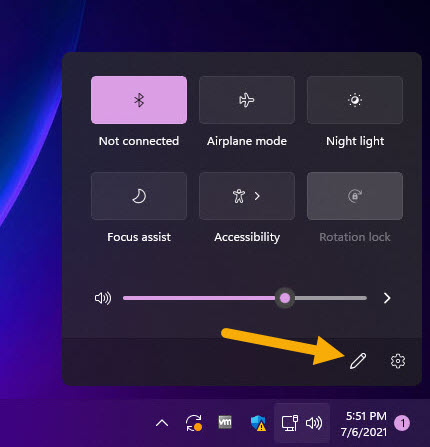This screenshot has width=430, height=447.
Task: Open the Accessibility quick settings tile
Action: 247,196
